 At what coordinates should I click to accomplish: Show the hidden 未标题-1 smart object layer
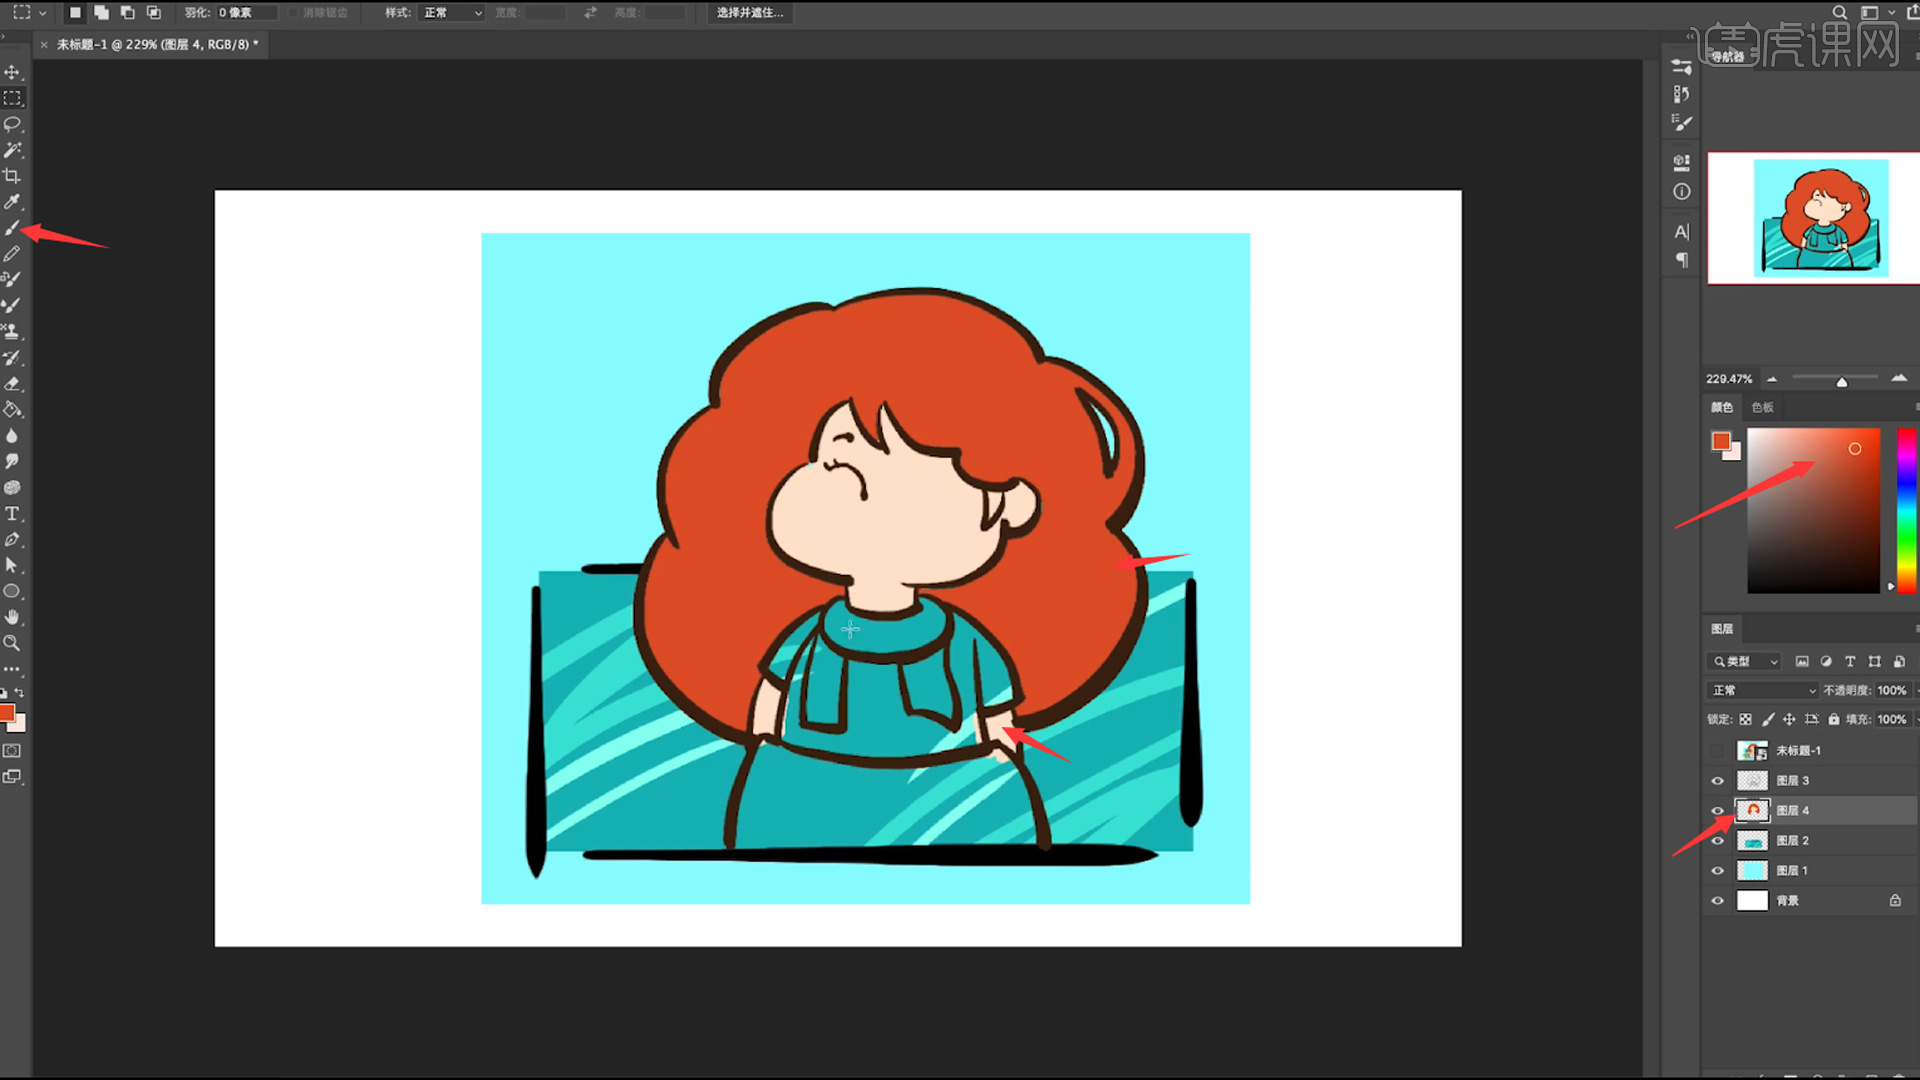1717,751
